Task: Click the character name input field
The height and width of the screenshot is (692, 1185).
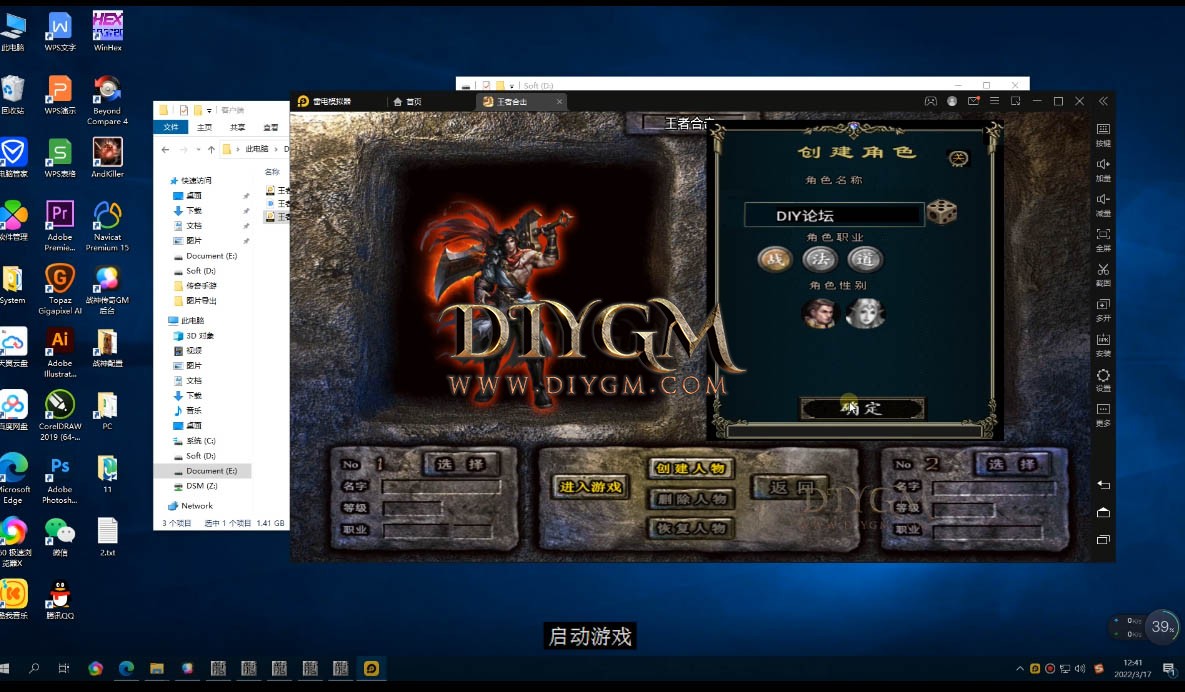Action: click(834, 215)
